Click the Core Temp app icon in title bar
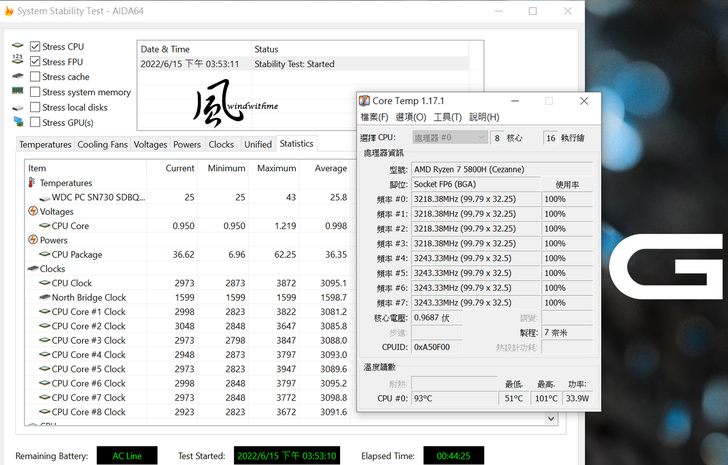The image size is (728, 465). 364,100
